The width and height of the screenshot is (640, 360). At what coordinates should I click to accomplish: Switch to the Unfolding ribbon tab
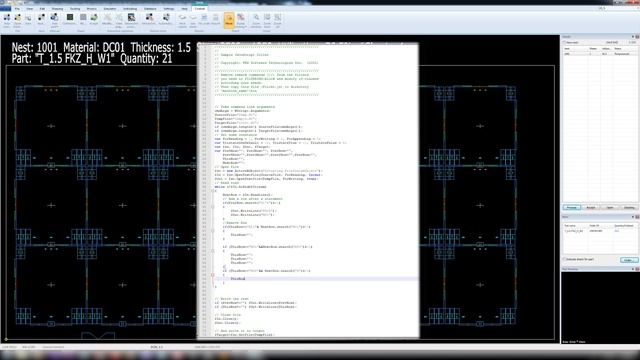click(130, 9)
